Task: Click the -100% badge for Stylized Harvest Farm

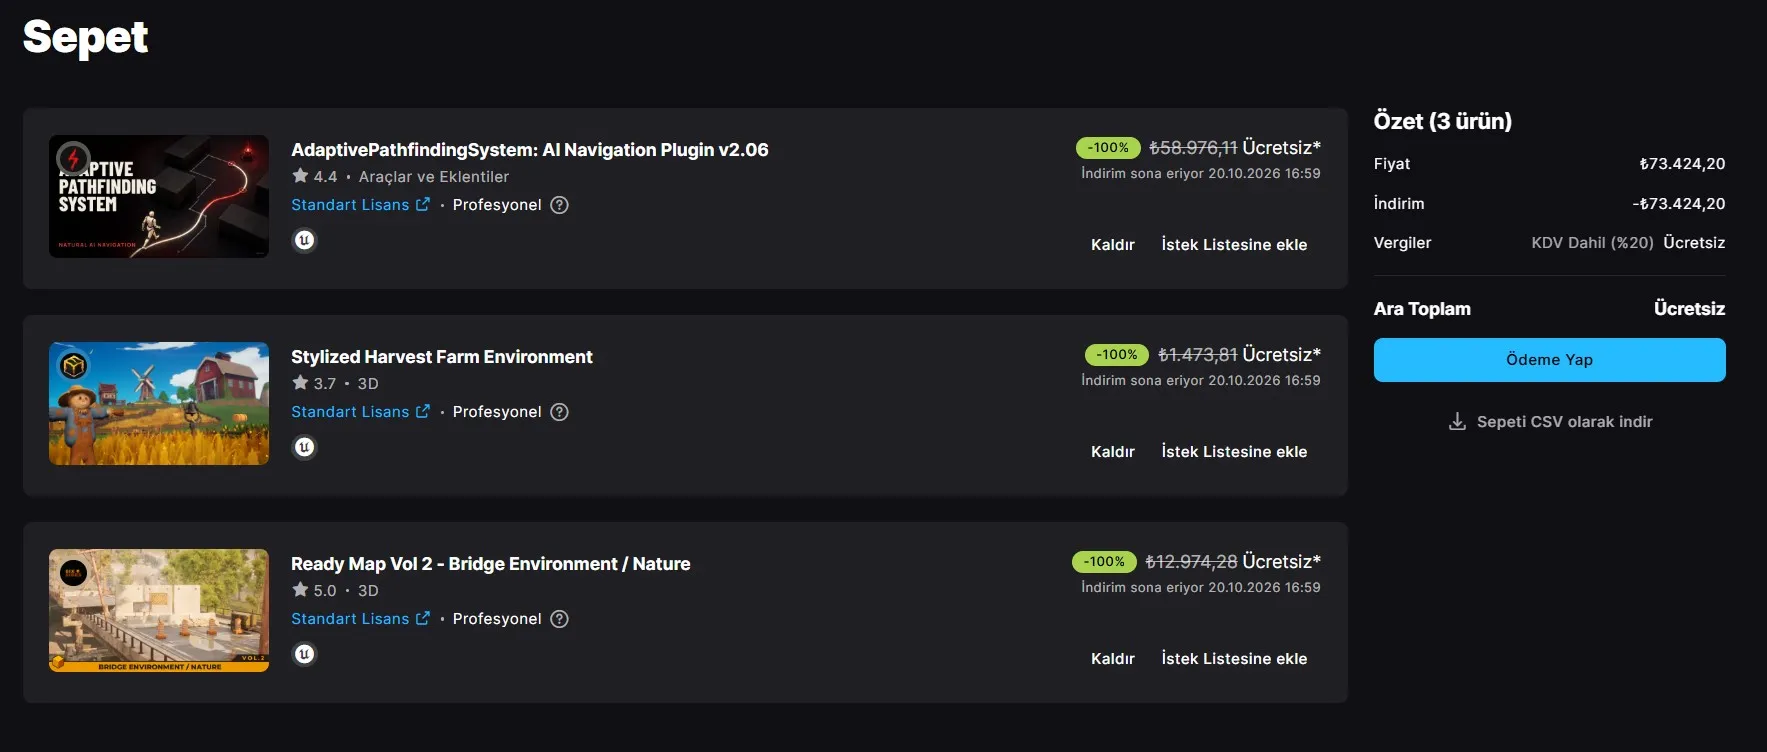Action: [x=1117, y=355]
